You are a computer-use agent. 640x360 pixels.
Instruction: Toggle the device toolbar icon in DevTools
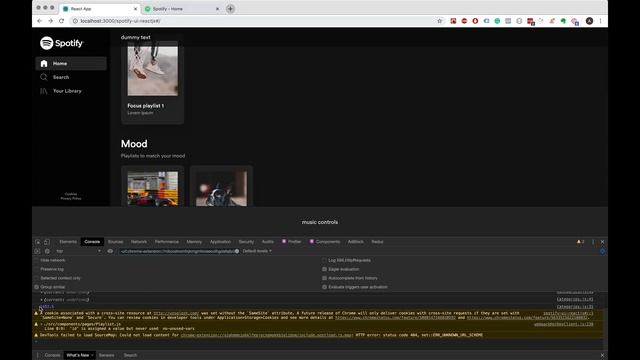[x=47, y=242]
